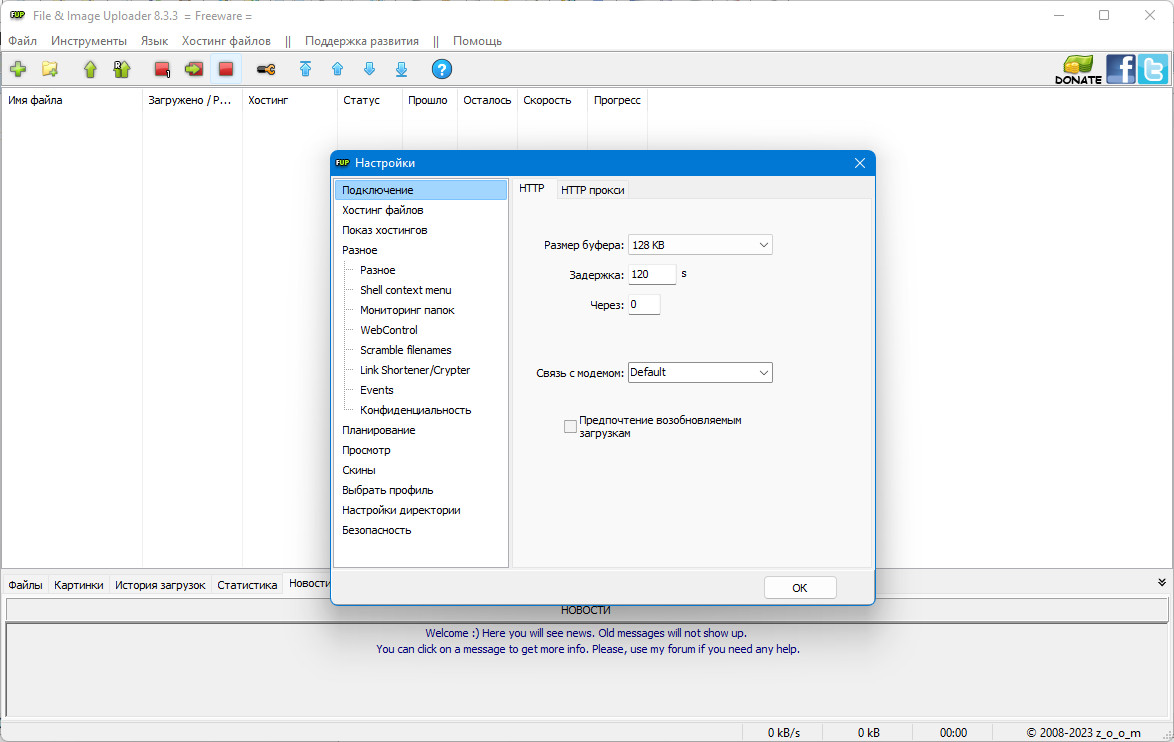The height and width of the screenshot is (742, 1174).
Task: Click the НОВОСТИ header bar
Action: coord(587,610)
